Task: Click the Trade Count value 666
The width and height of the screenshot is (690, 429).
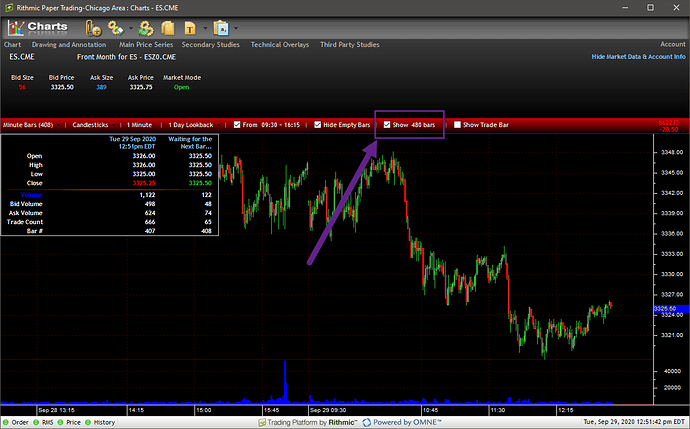Action: point(150,222)
